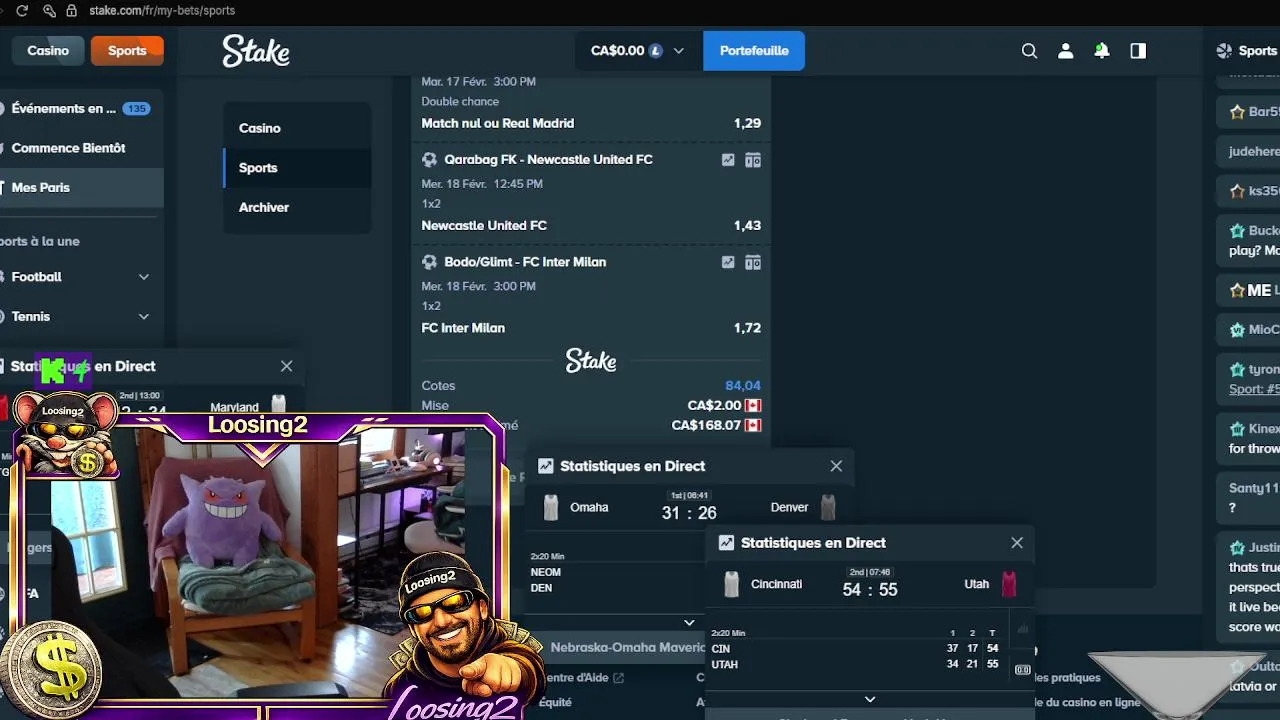Click chart icon in Cincinnati stats panel header
The image size is (1280, 720).
tap(727, 543)
